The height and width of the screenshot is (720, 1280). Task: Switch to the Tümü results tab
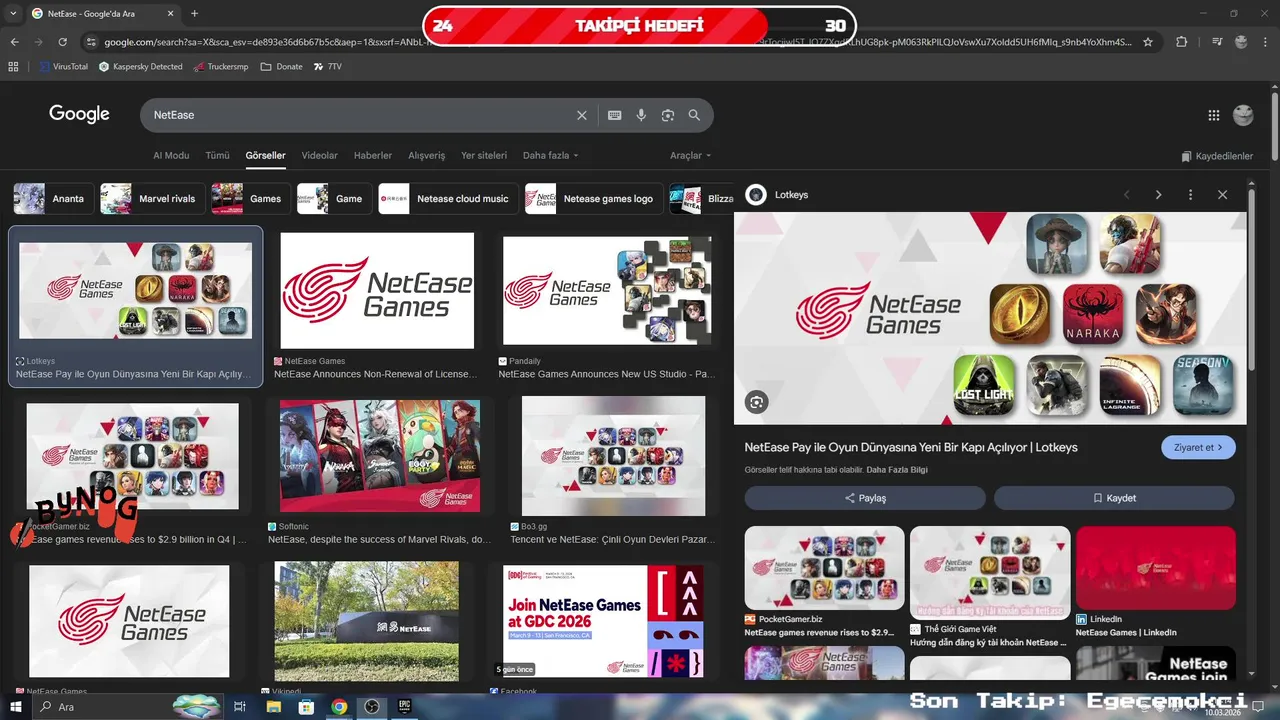[x=217, y=156]
